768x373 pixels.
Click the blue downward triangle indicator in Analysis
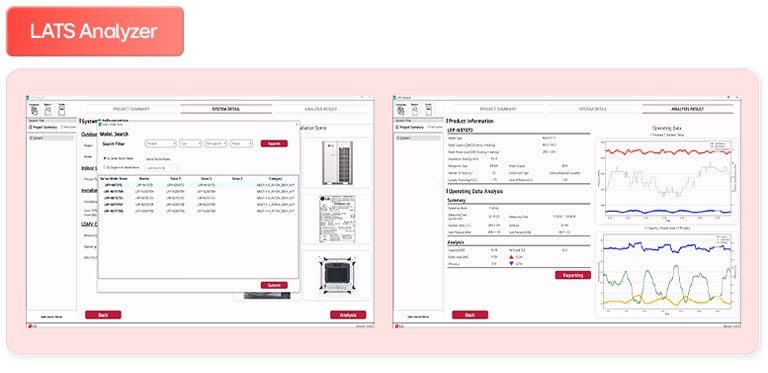511,263
